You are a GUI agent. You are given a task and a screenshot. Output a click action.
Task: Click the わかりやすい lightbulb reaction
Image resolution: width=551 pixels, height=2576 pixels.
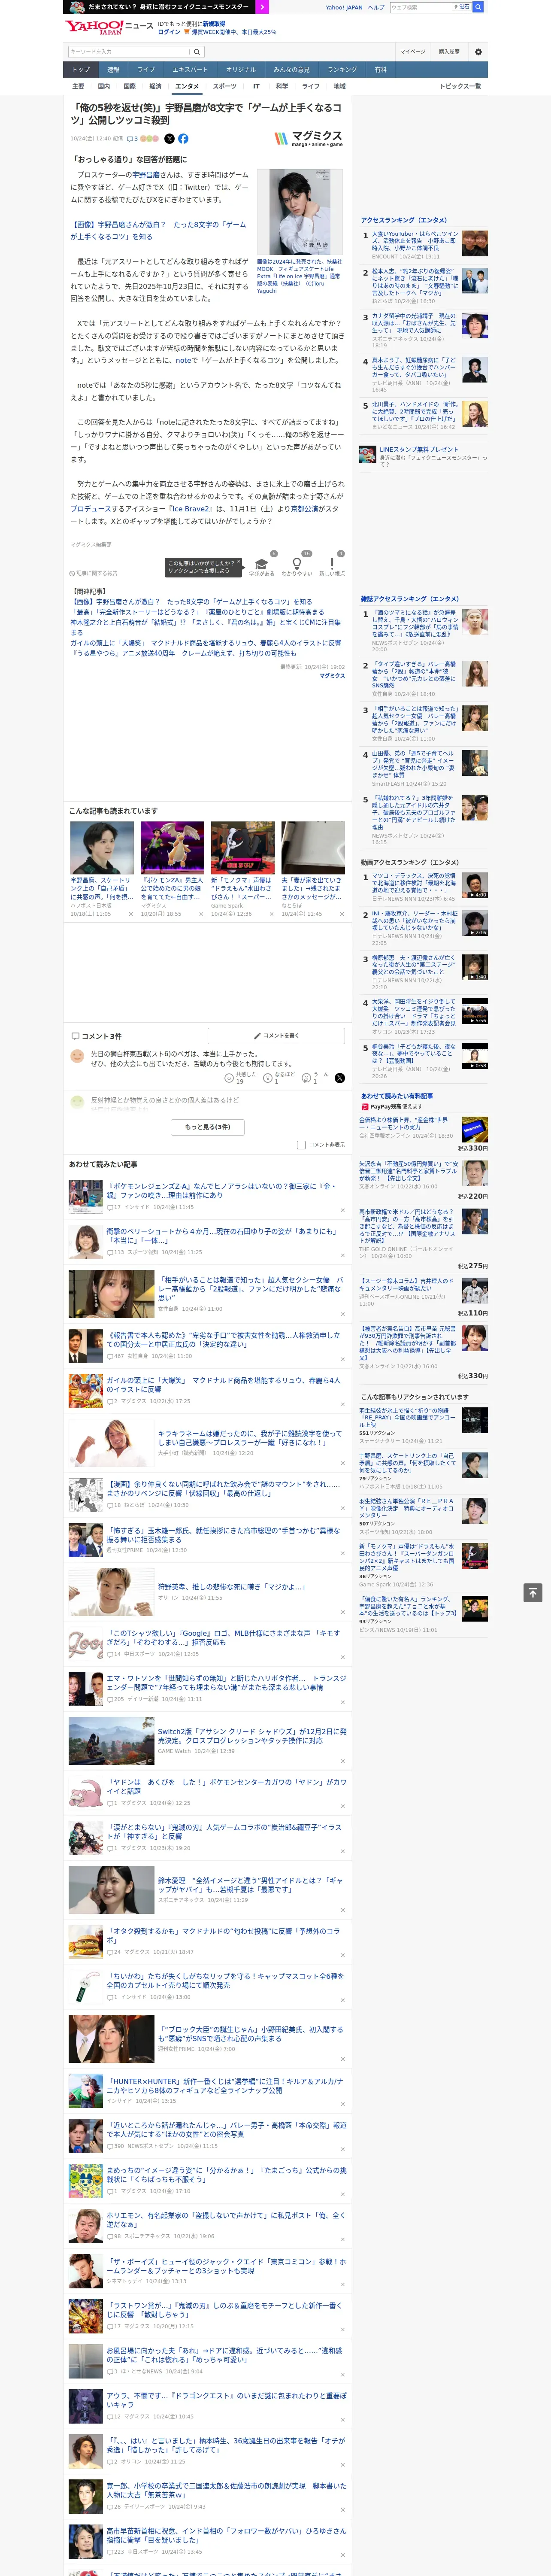tap(296, 565)
